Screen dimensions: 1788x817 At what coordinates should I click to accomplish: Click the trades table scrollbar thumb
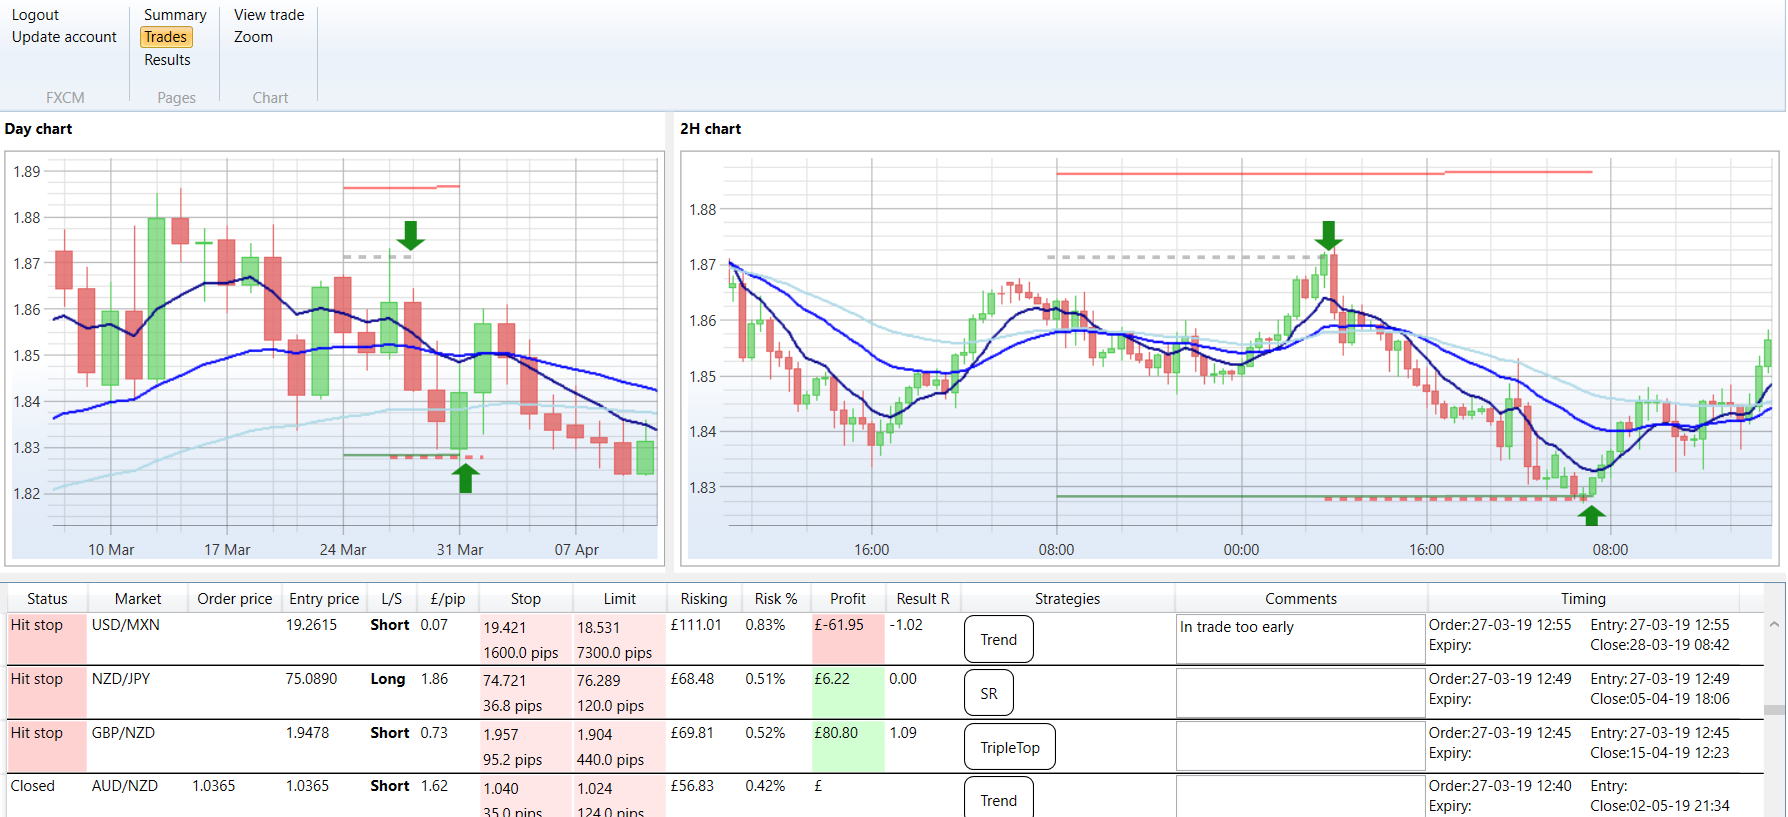[1774, 710]
